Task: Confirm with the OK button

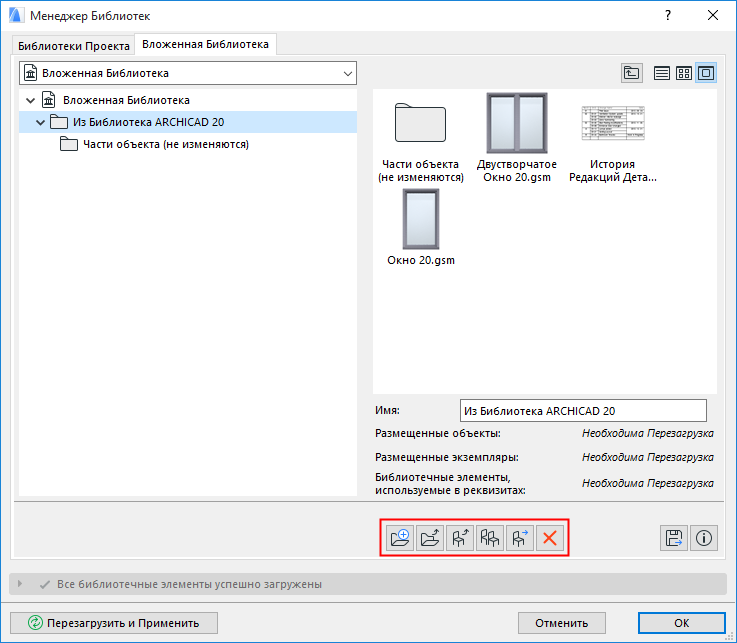Action: [x=682, y=623]
